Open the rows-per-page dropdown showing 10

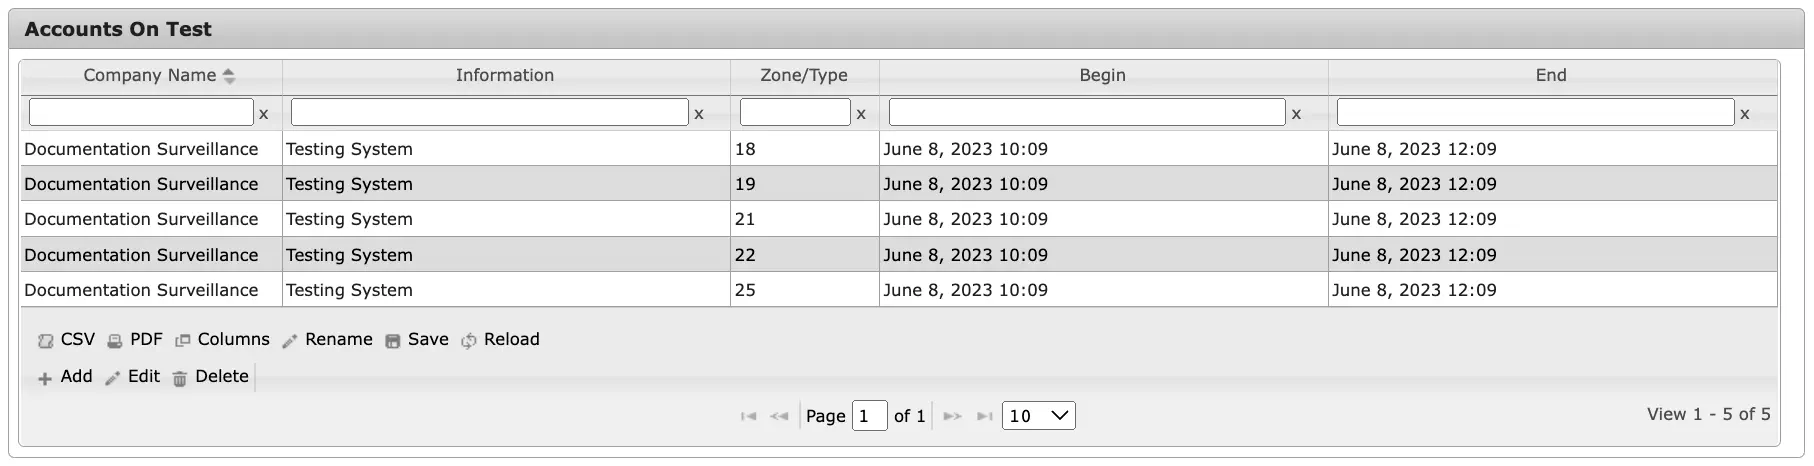[x=1039, y=416]
